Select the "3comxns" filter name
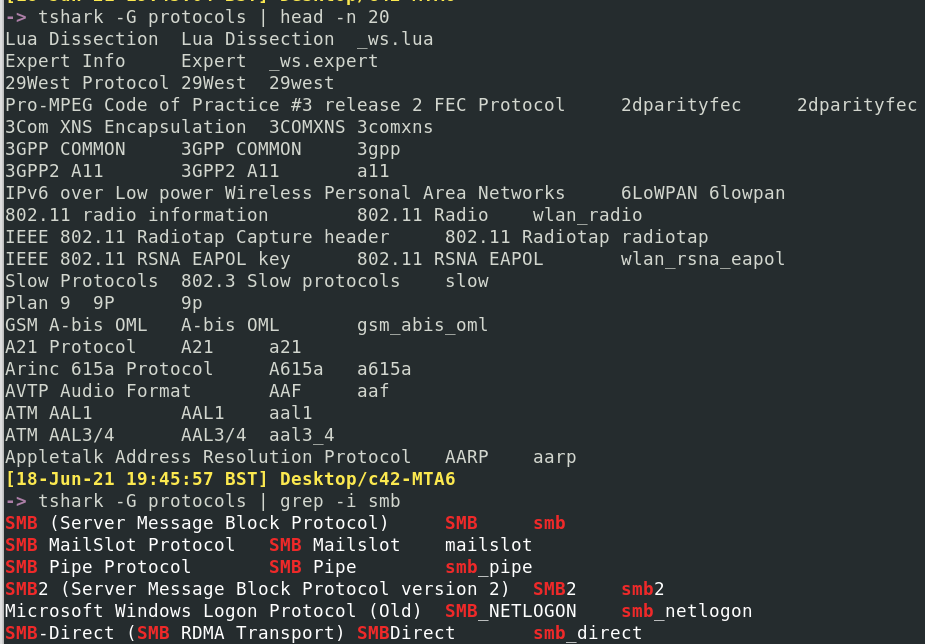 (x=395, y=127)
